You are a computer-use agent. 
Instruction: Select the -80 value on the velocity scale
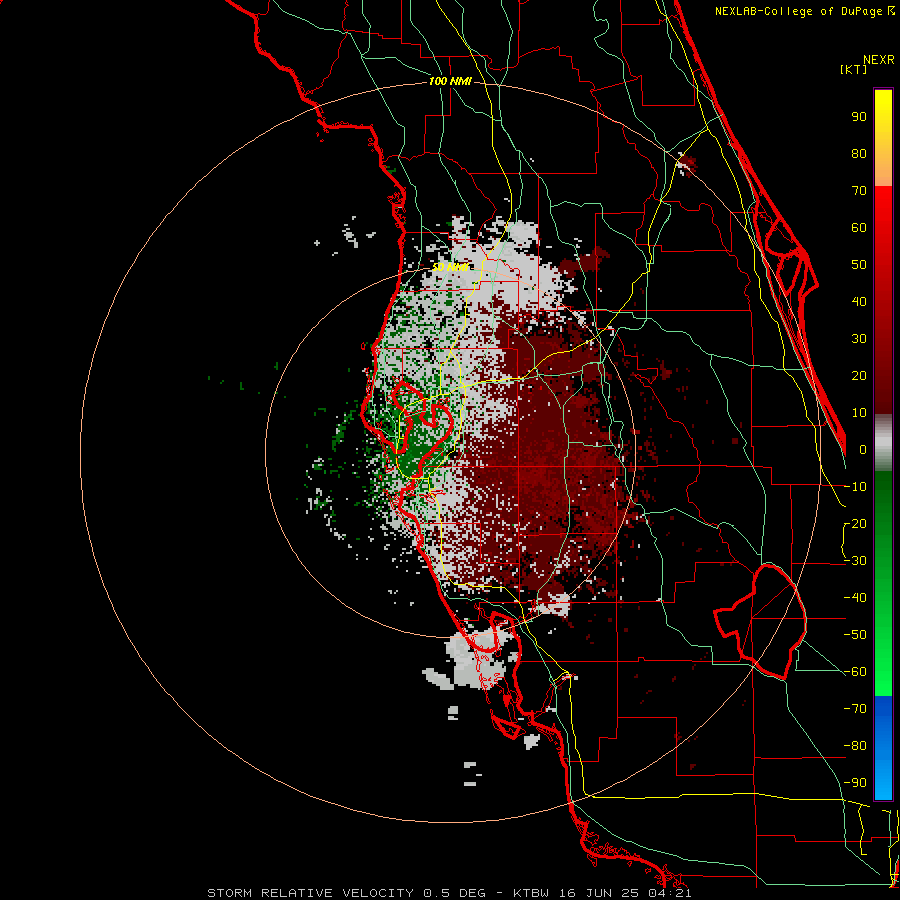tap(855, 746)
